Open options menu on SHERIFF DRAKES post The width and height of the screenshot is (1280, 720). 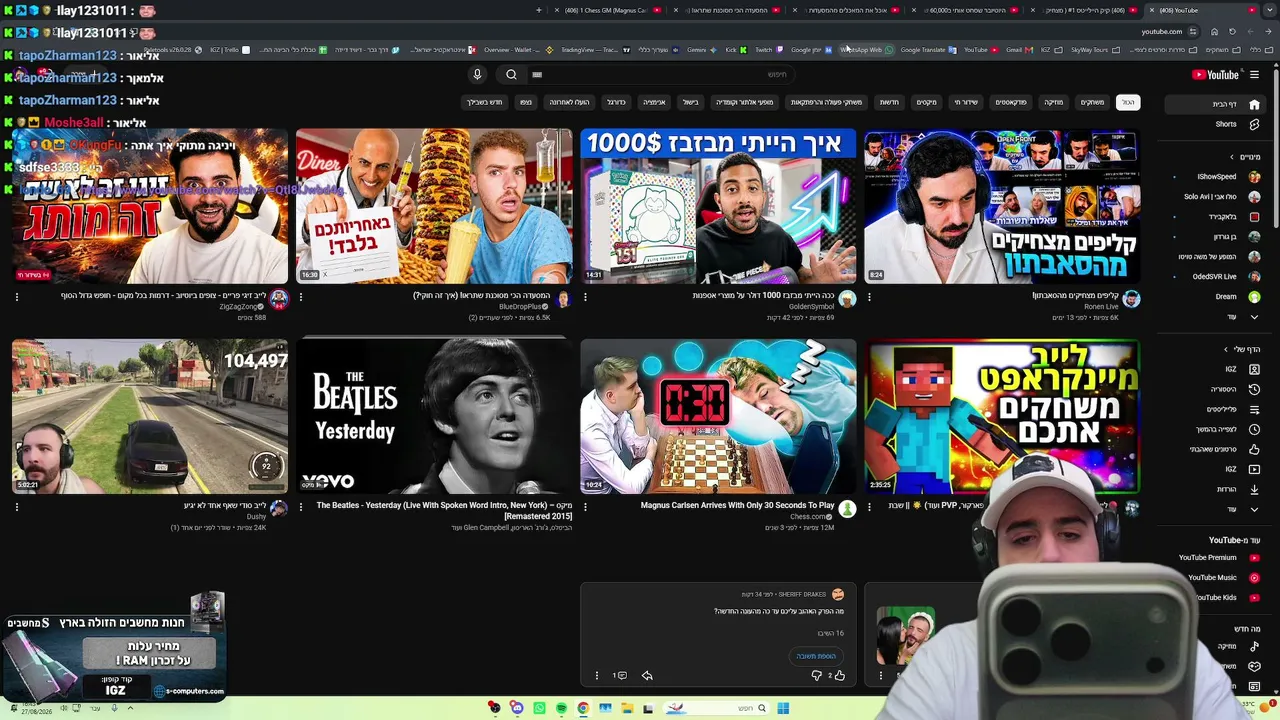click(x=597, y=676)
